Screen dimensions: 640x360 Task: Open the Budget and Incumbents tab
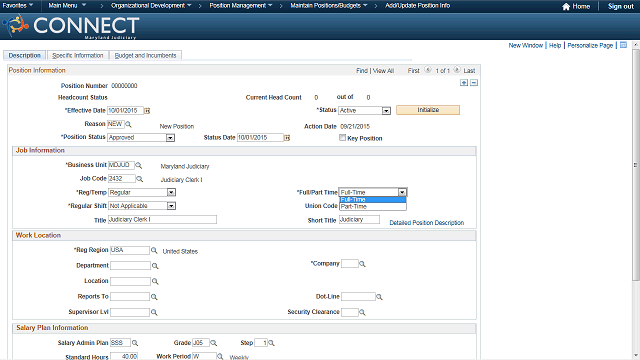[145, 56]
